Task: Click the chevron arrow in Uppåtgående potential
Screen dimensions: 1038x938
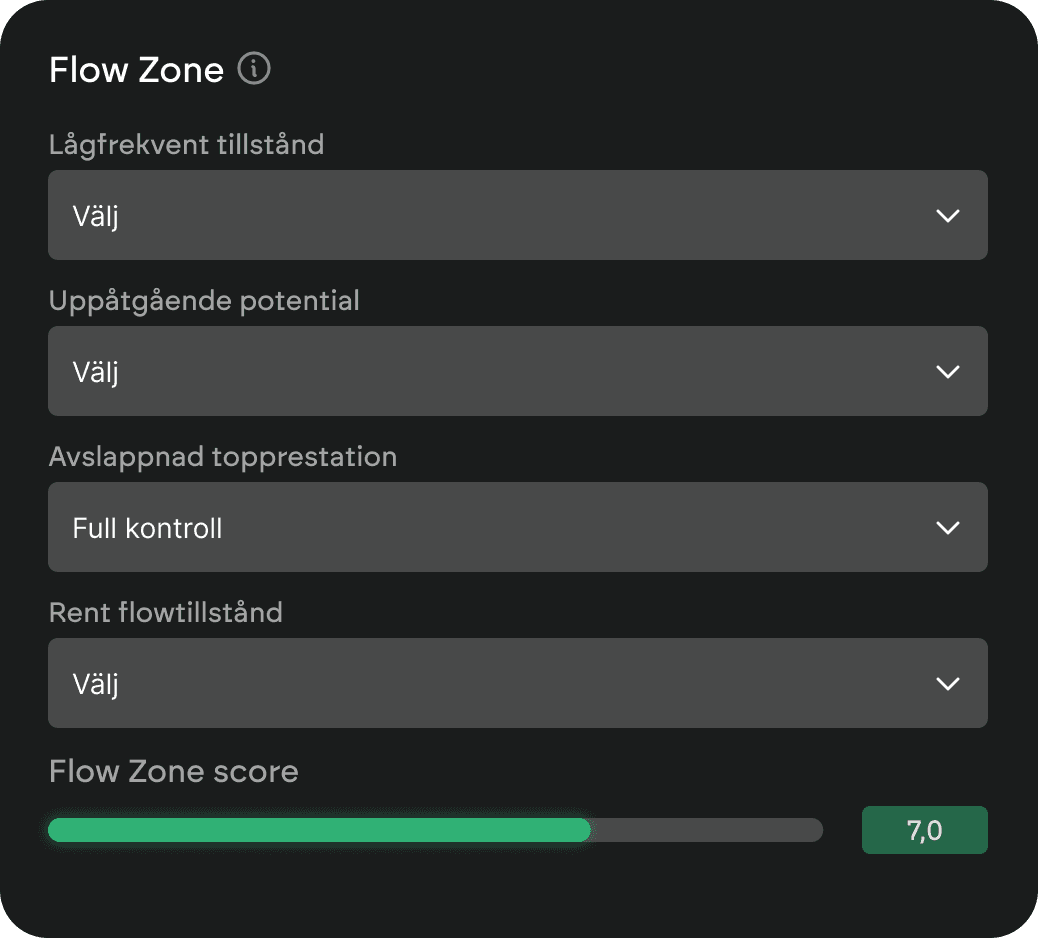Action: 947,371
